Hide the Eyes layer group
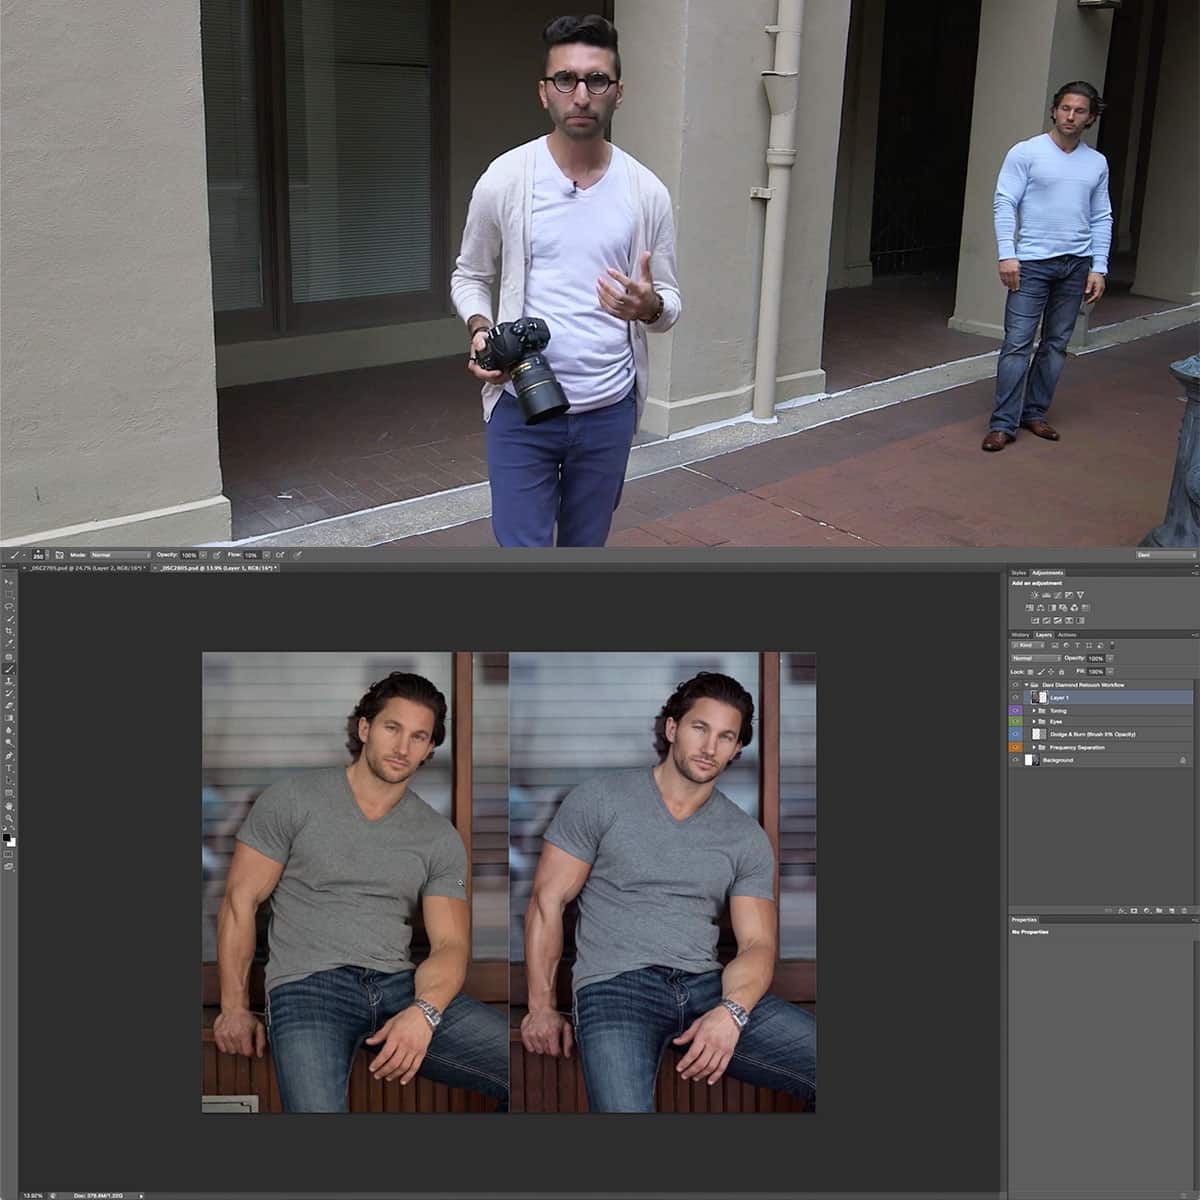1200x1200 pixels. click(1015, 721)
